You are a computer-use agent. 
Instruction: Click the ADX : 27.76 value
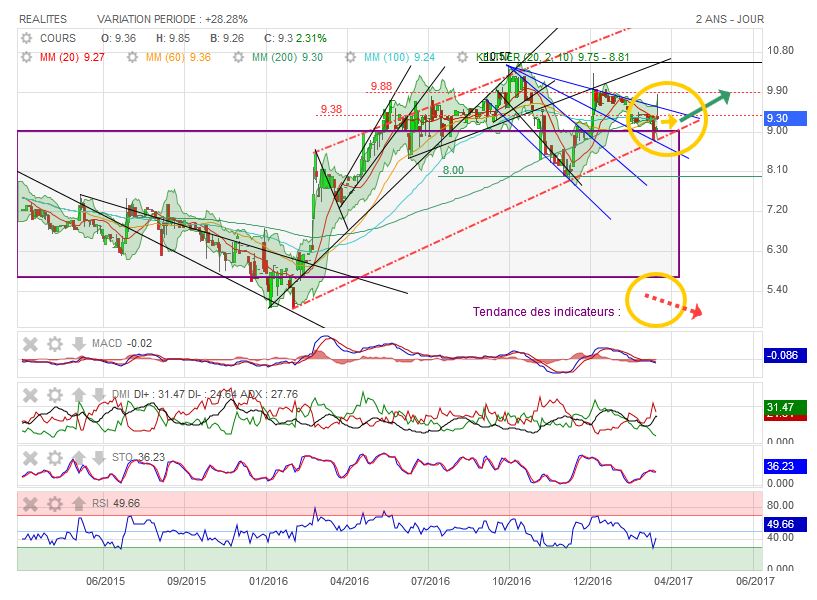click(x=269, y=394)
